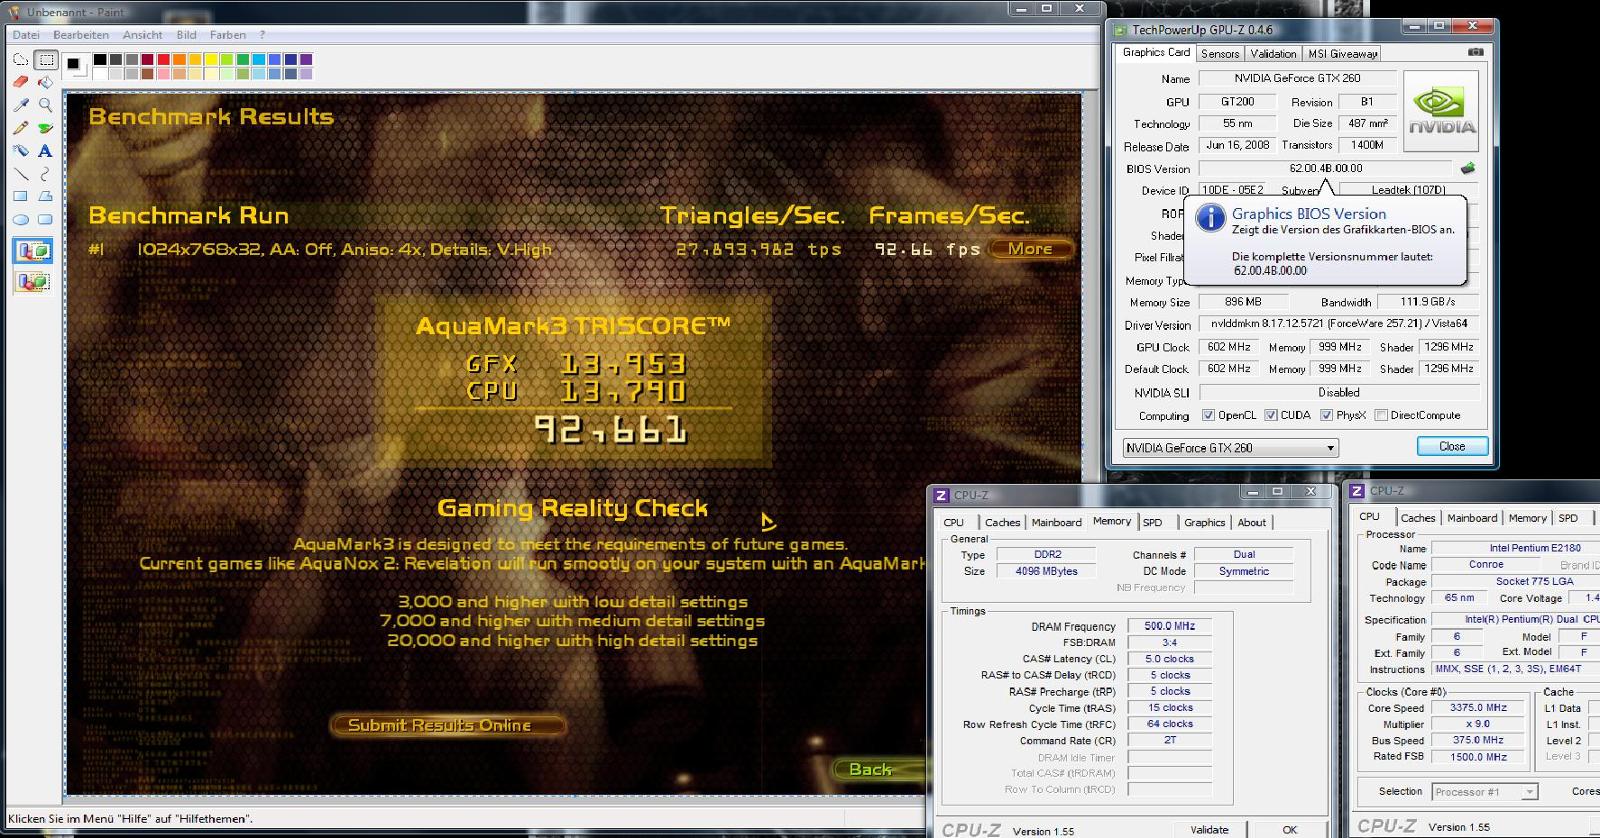
Task: Click the BIOS Version field in GPU-Z
Action: pyautogui.click(x=1325, y=168)
